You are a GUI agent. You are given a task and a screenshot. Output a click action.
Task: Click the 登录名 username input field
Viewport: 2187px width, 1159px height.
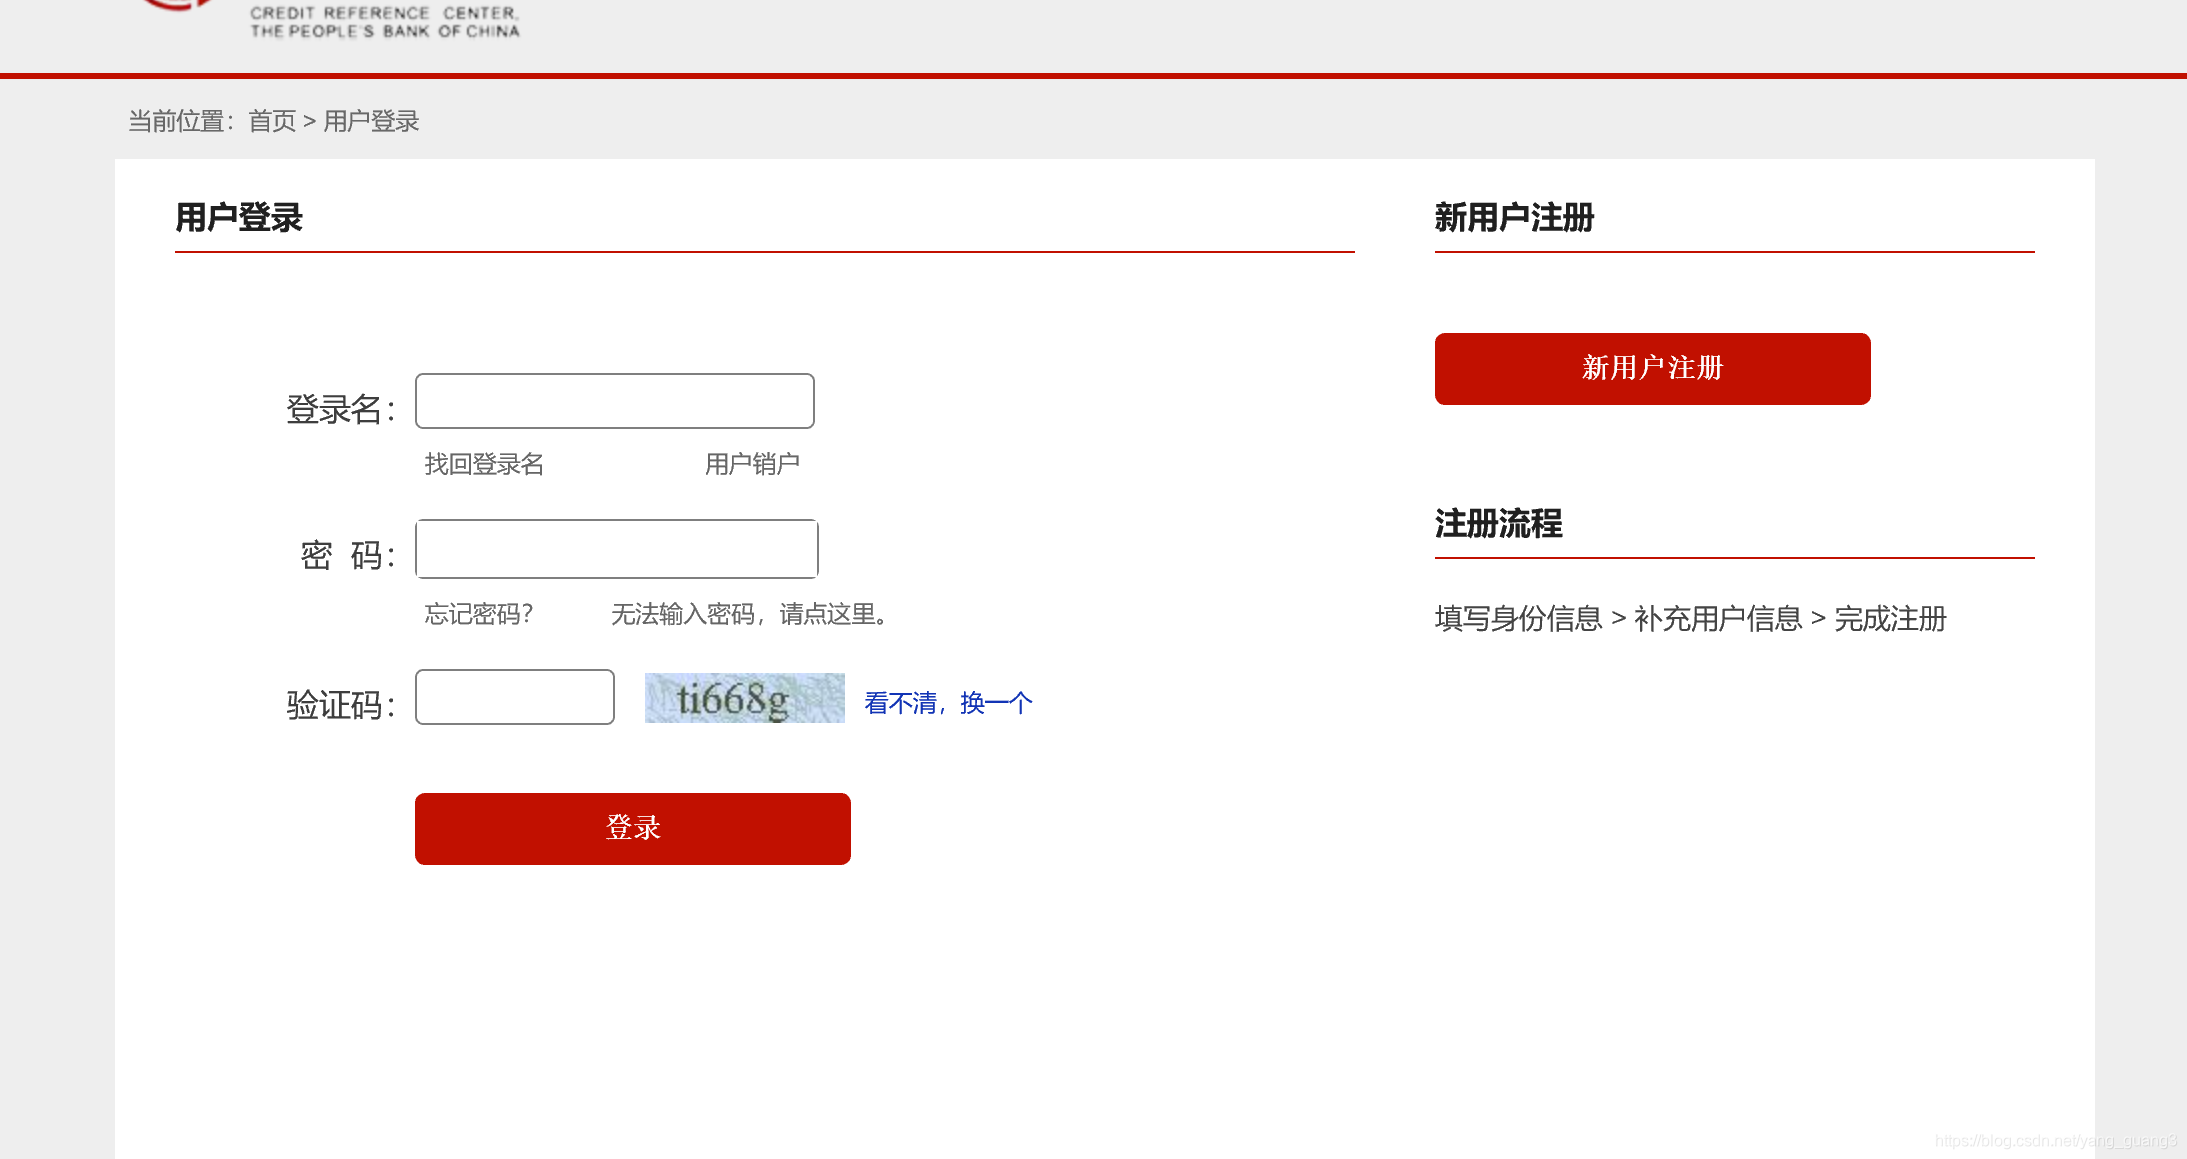pos(614,401)
